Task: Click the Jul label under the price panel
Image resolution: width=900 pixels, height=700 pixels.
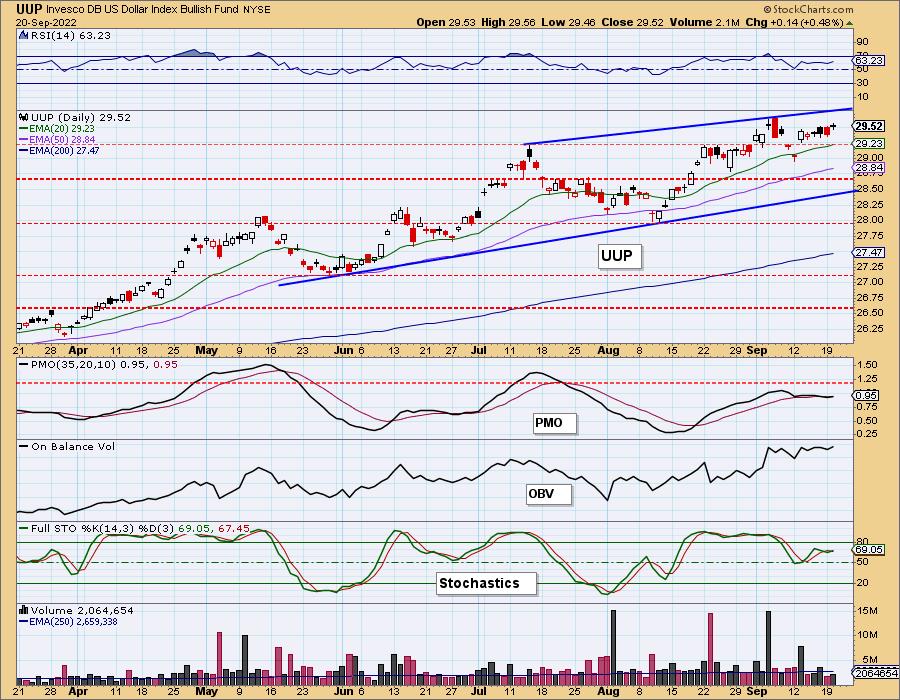Action: click(479, 351)
